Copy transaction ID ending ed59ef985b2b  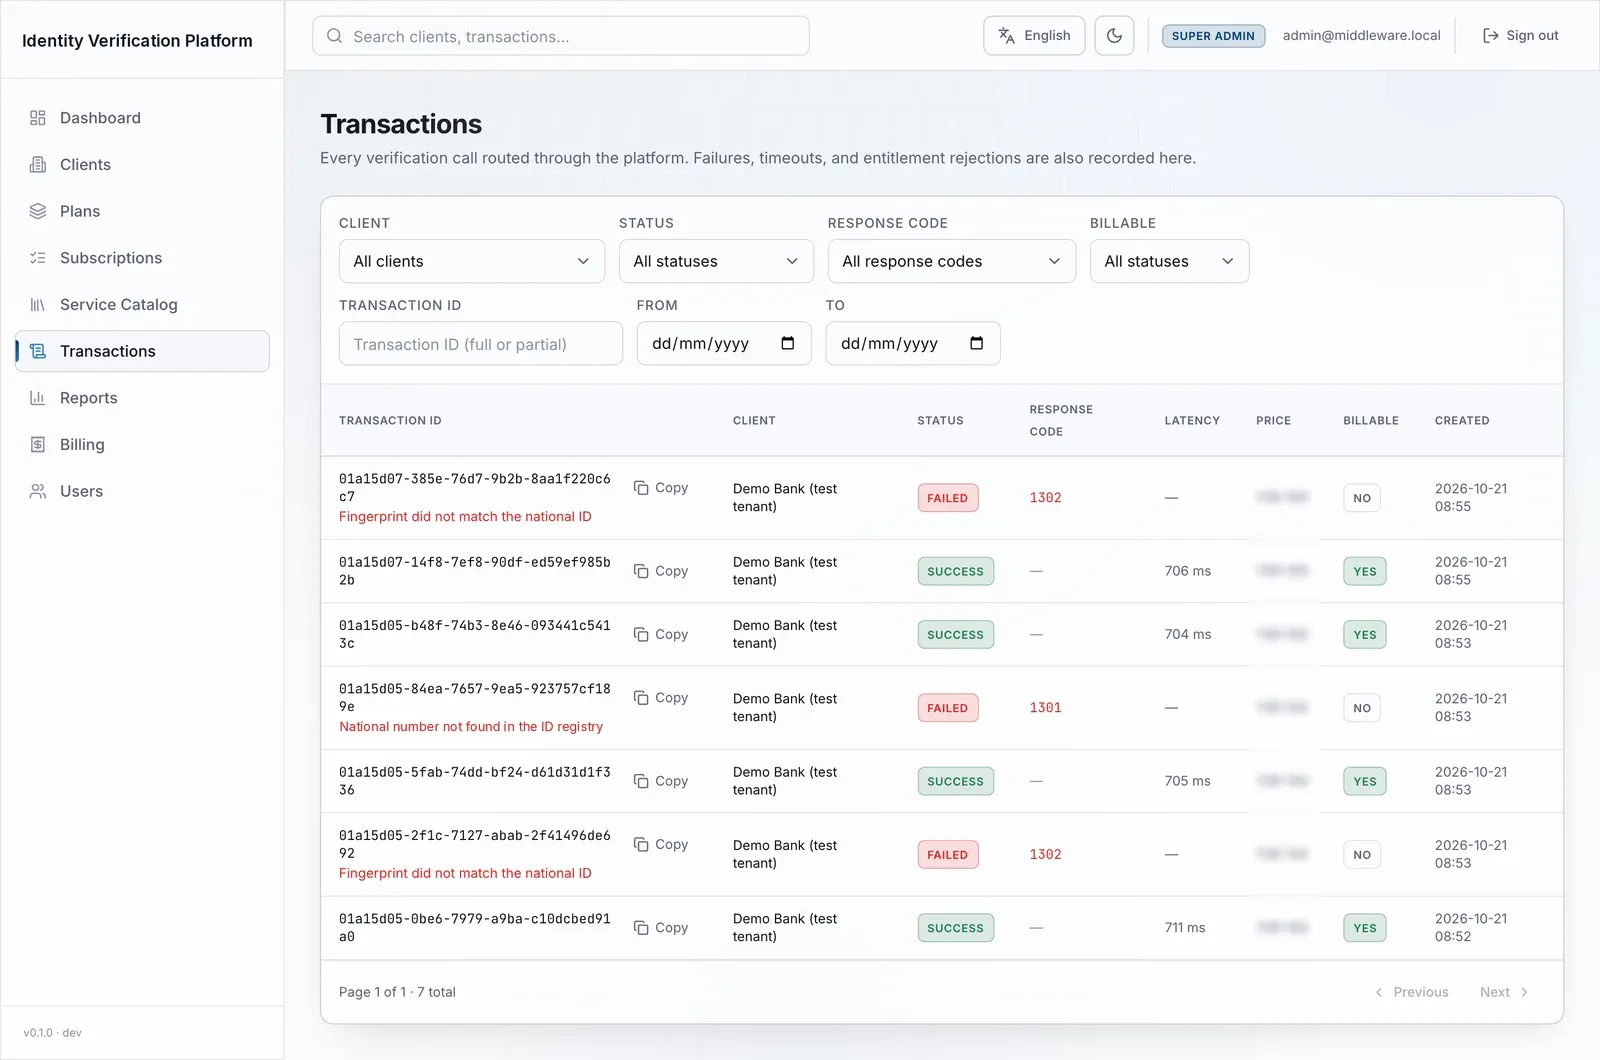point(661,571)
